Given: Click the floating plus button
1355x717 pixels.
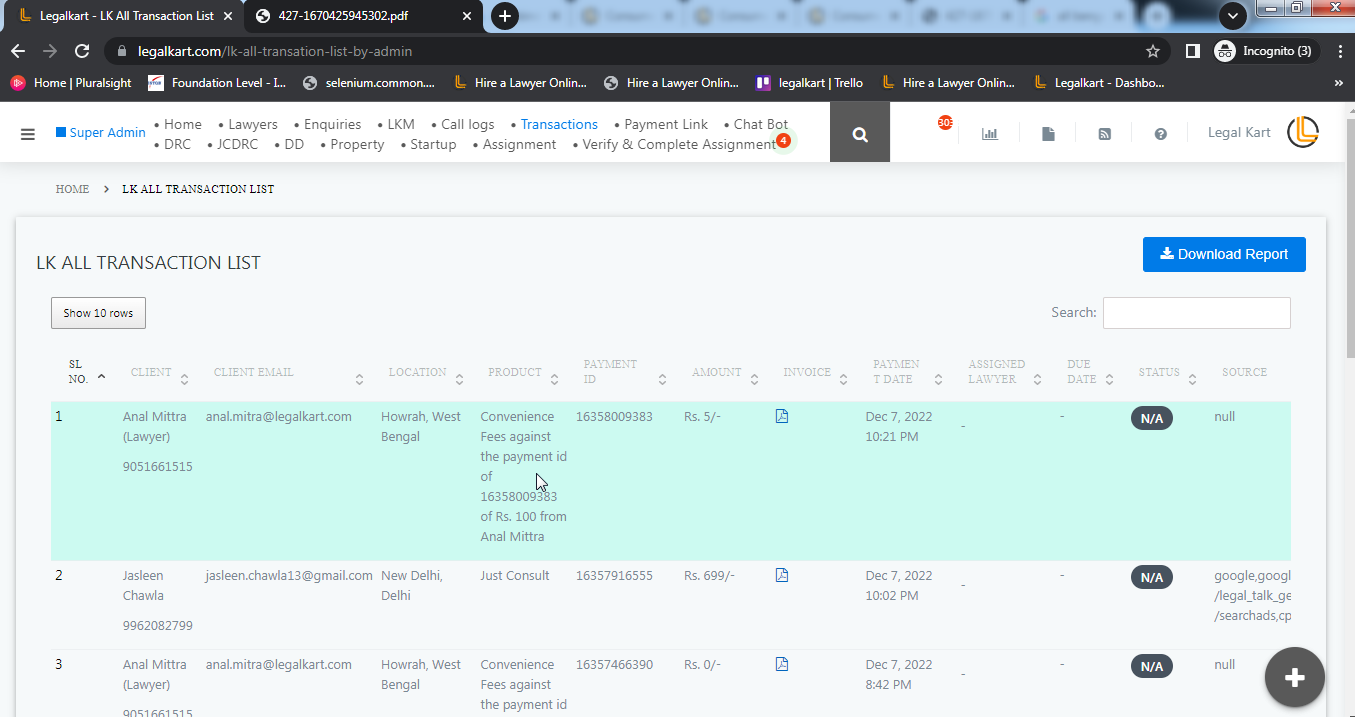Looking at the screenshot, I should click(1294, 678).
